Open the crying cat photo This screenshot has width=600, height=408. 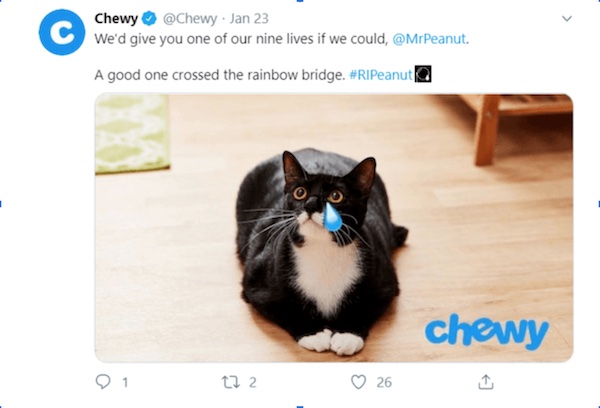334,228
